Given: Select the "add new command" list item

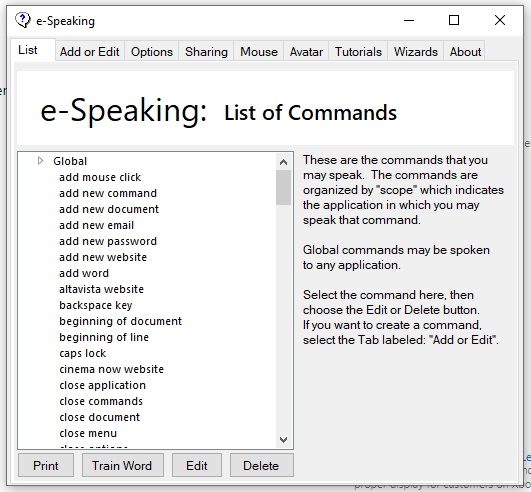Looking at the screenshot, I should click(108, 193).
